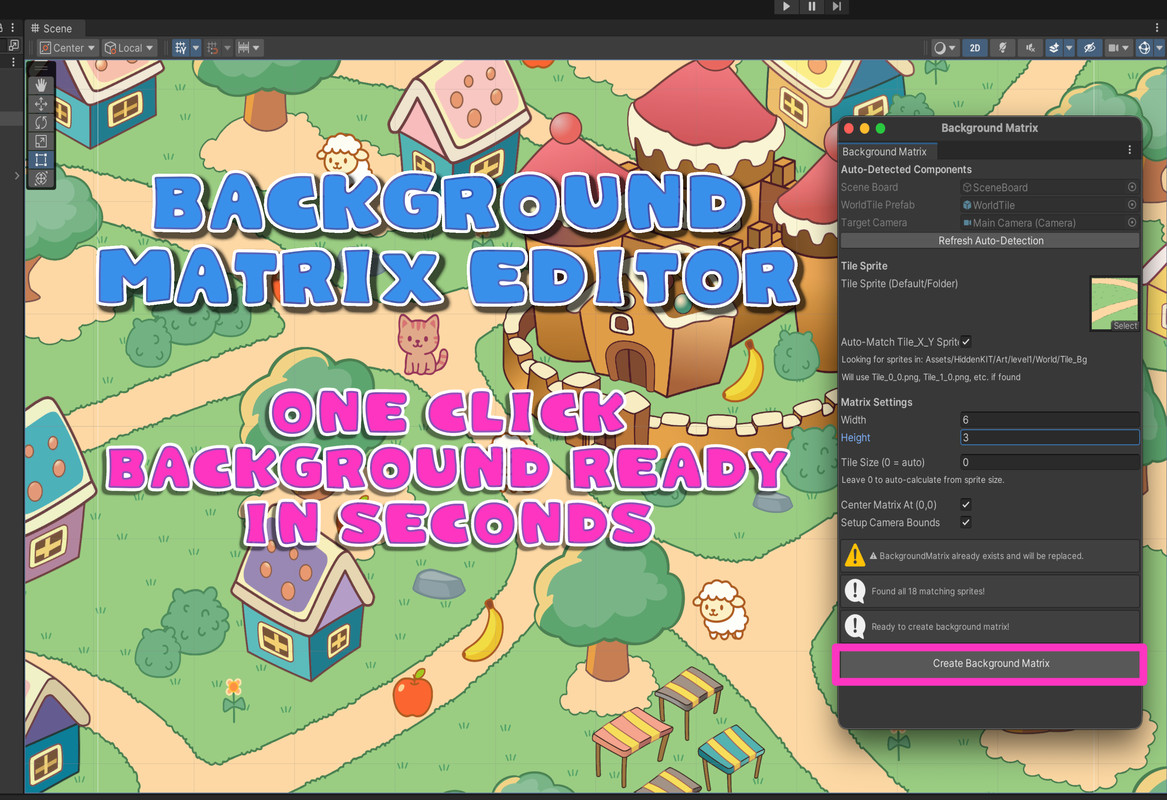Select the Move tool

click(41, 104)
